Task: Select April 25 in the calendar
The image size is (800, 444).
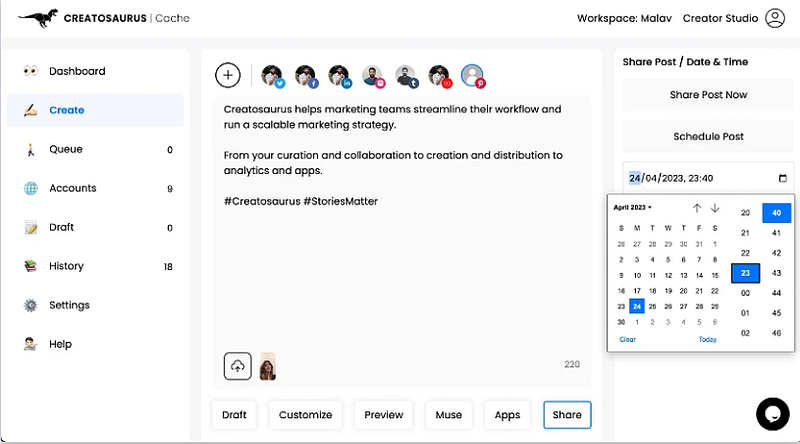Action: coord(652,307)
